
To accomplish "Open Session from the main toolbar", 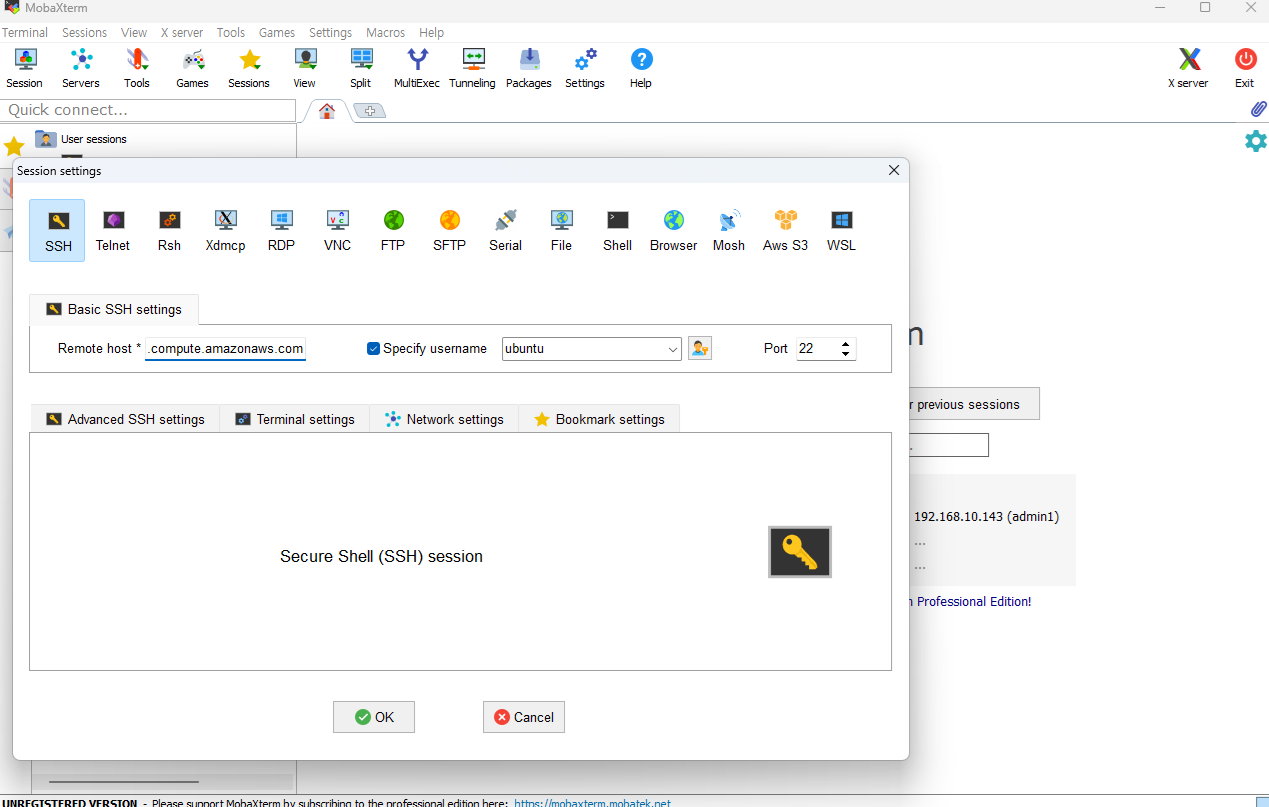I will click(x=25, y=68).
